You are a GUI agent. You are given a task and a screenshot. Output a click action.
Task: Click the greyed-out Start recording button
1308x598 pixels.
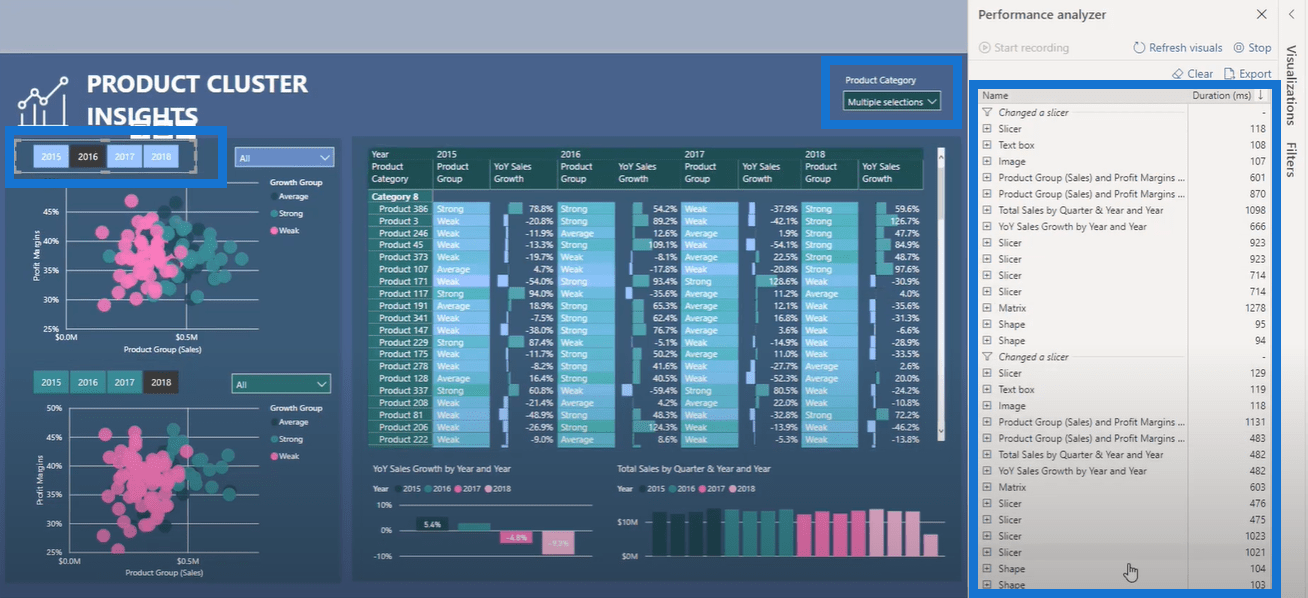click(x=1024, y=47)
